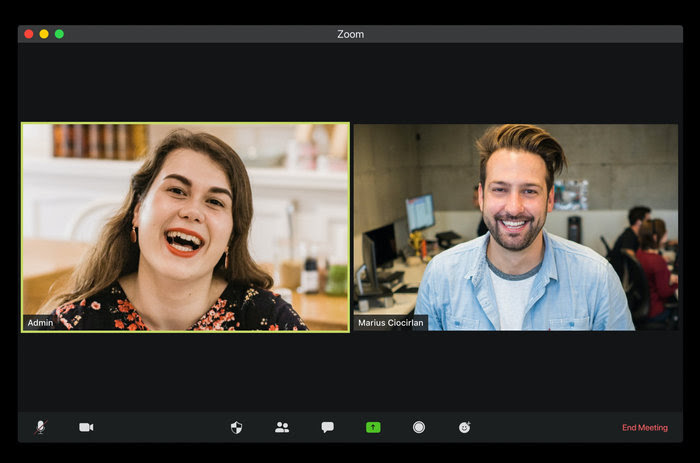700x463 pixels.
Task: Open the Security shield options
Action: pyautogui.click(x=237, y=427)
